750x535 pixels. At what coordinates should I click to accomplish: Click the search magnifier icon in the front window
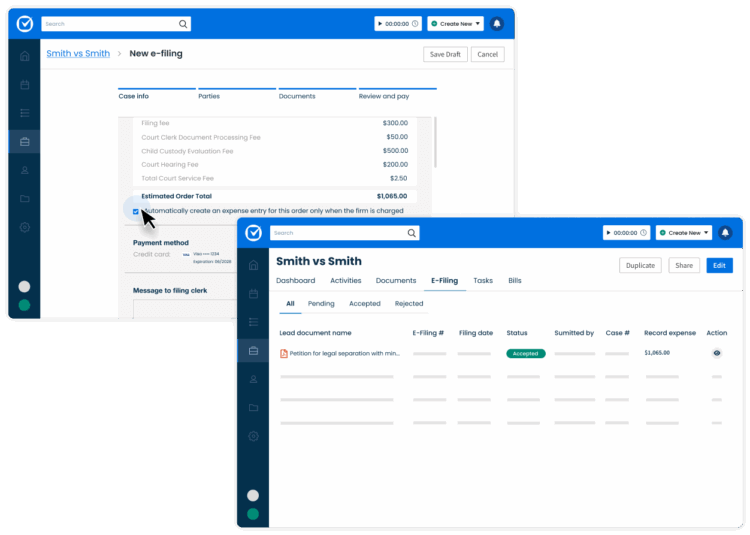point(411,233)
